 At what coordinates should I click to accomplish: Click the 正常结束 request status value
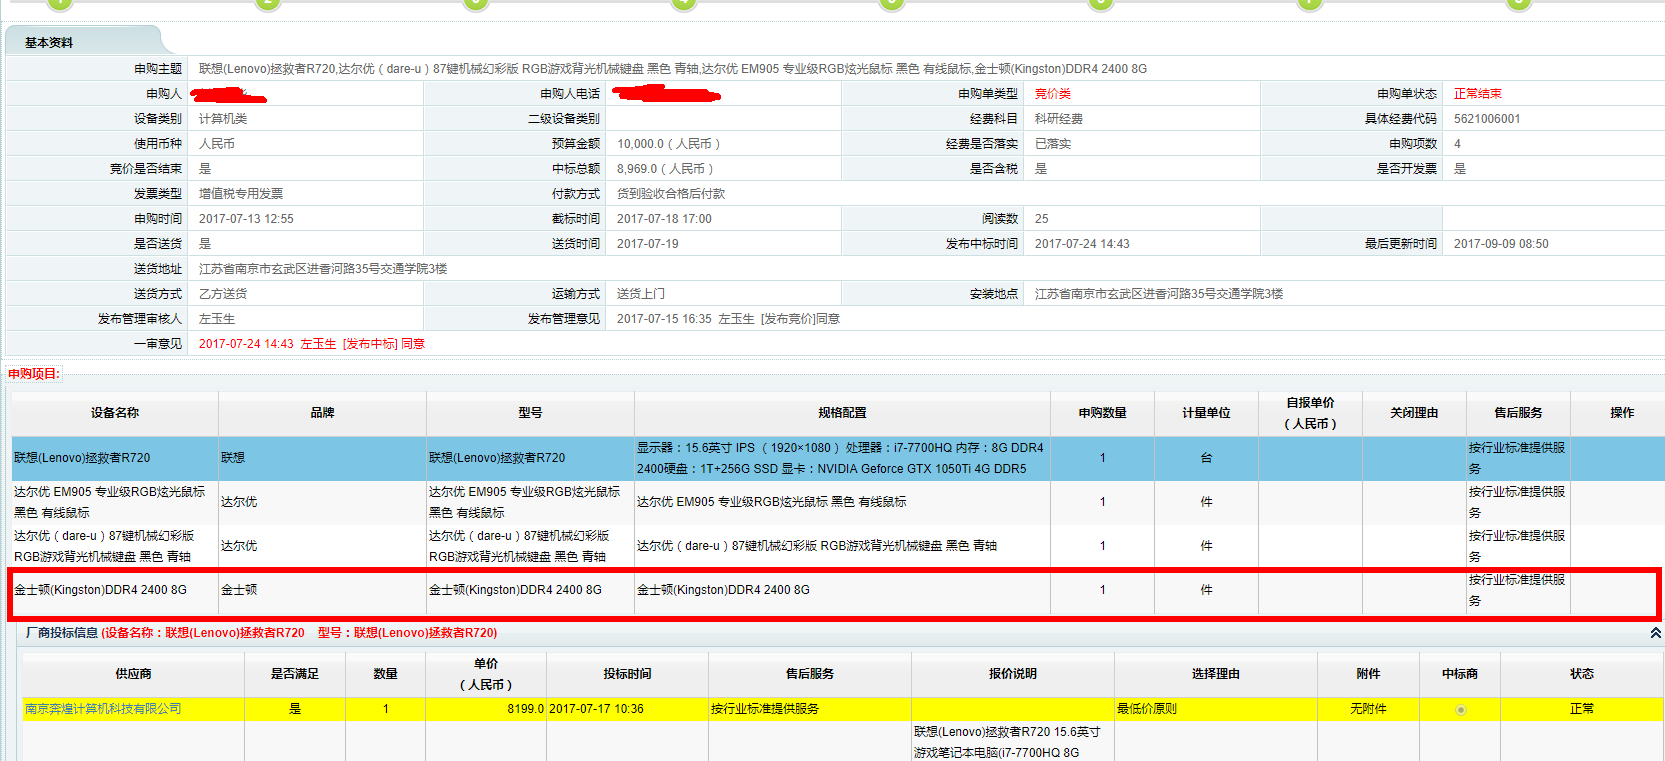[1478, 94]
